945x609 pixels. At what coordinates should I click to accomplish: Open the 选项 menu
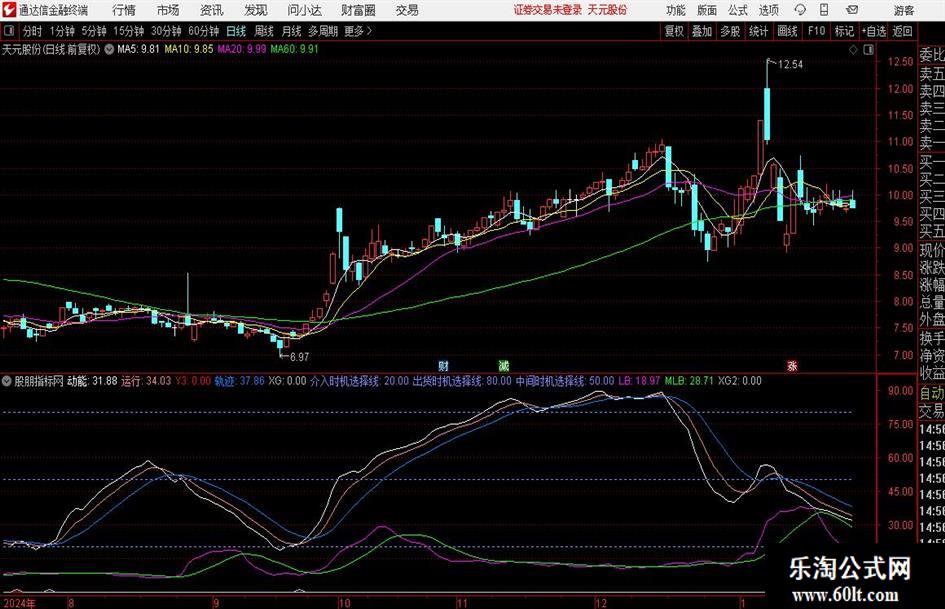tap(768, 10)
